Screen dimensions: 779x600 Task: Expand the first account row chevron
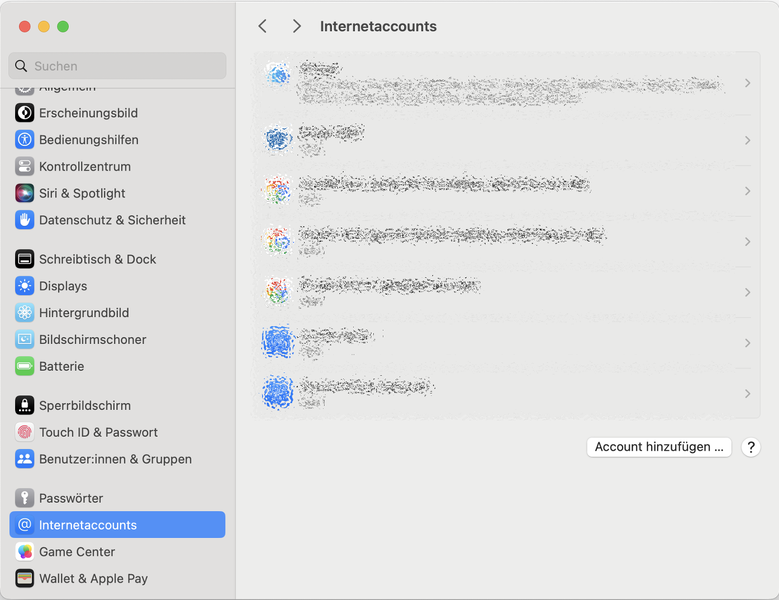coord(747,84)
